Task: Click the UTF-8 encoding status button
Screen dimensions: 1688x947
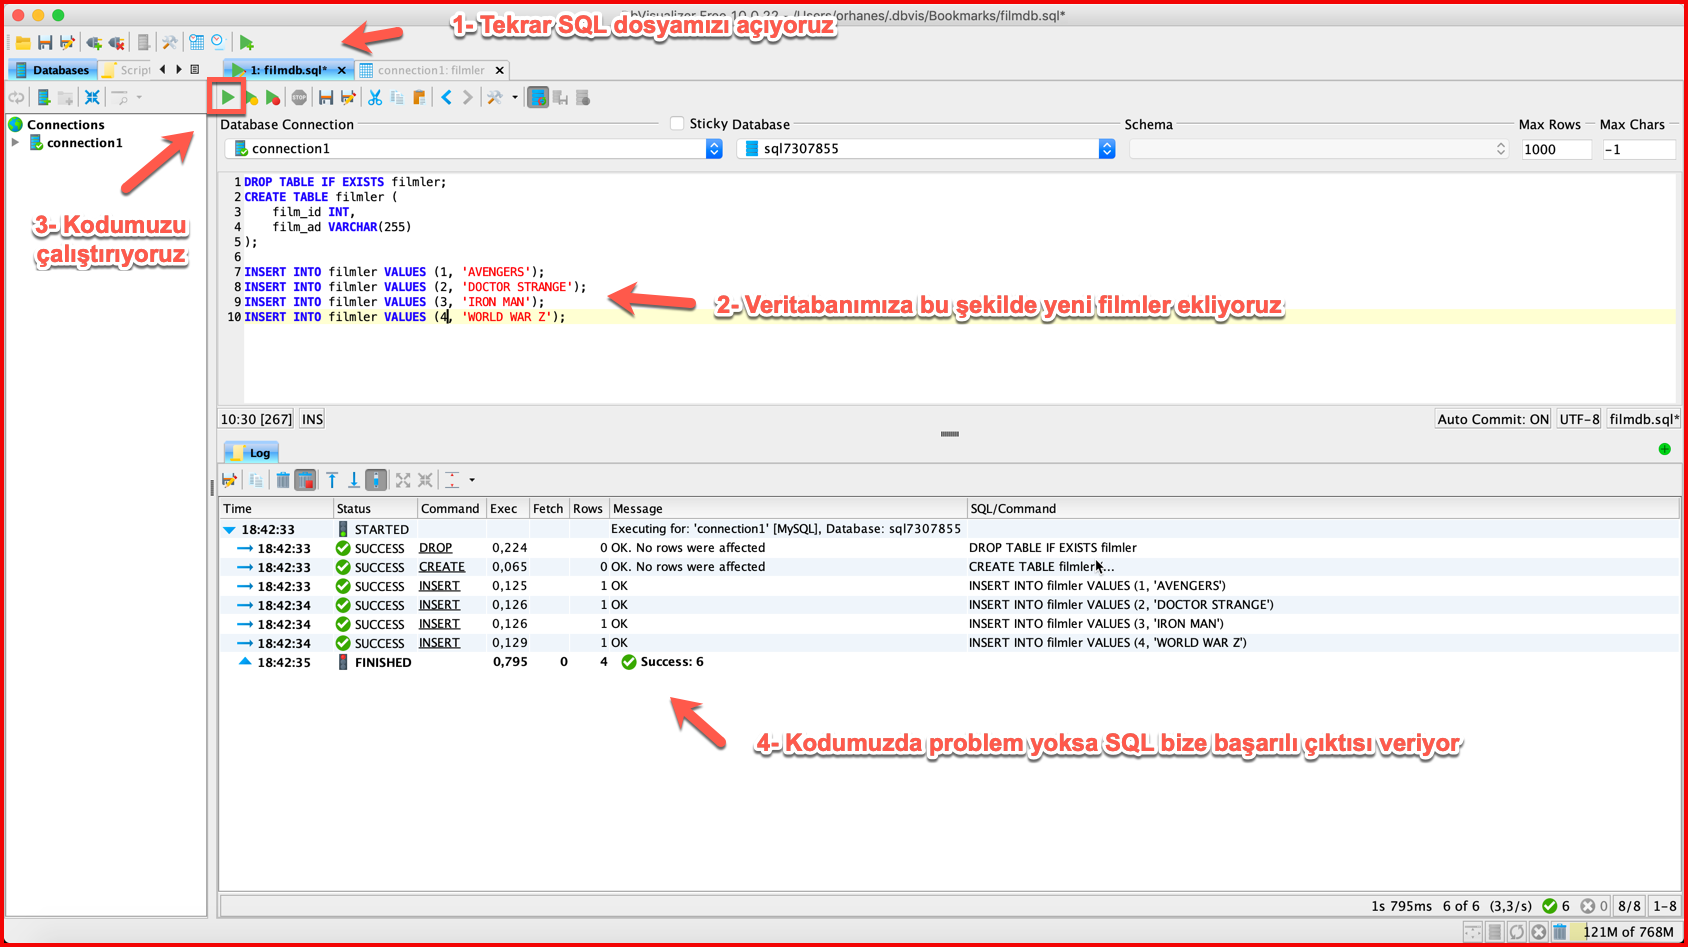Action: [x=1579, y=419]
